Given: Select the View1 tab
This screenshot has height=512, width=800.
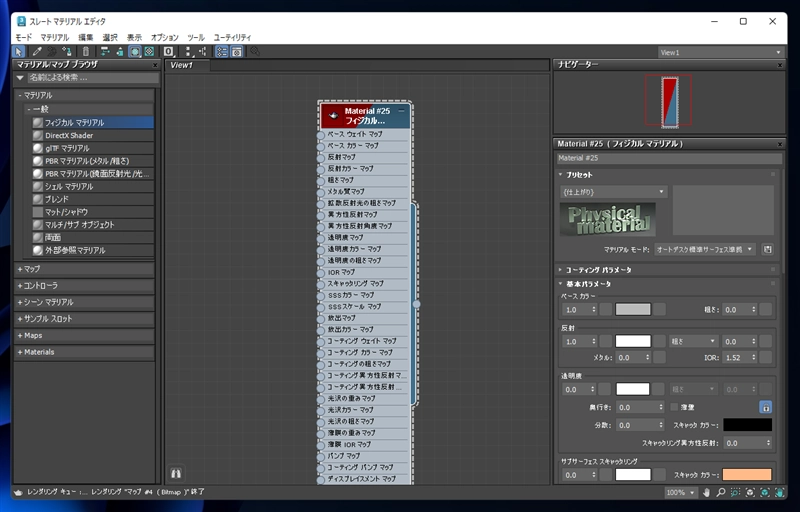Looking at the screenshot, I should pos(187,65).
